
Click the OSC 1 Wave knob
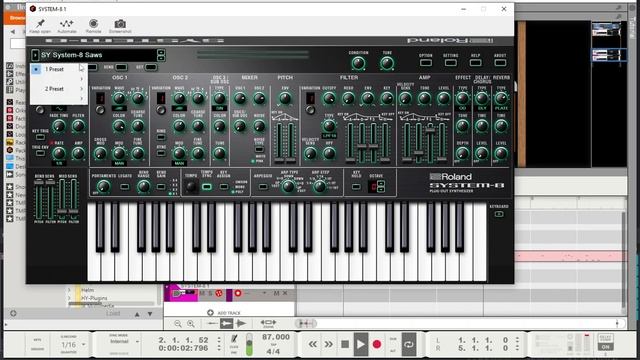pyautogui.click(x=119, y=98)
